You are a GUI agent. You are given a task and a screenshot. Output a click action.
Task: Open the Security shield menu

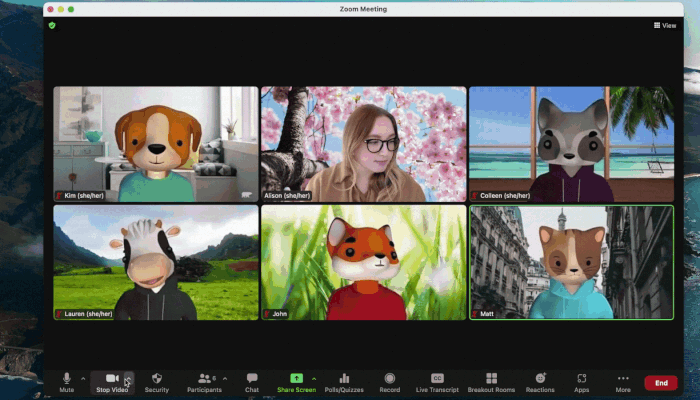pos(156,381)
